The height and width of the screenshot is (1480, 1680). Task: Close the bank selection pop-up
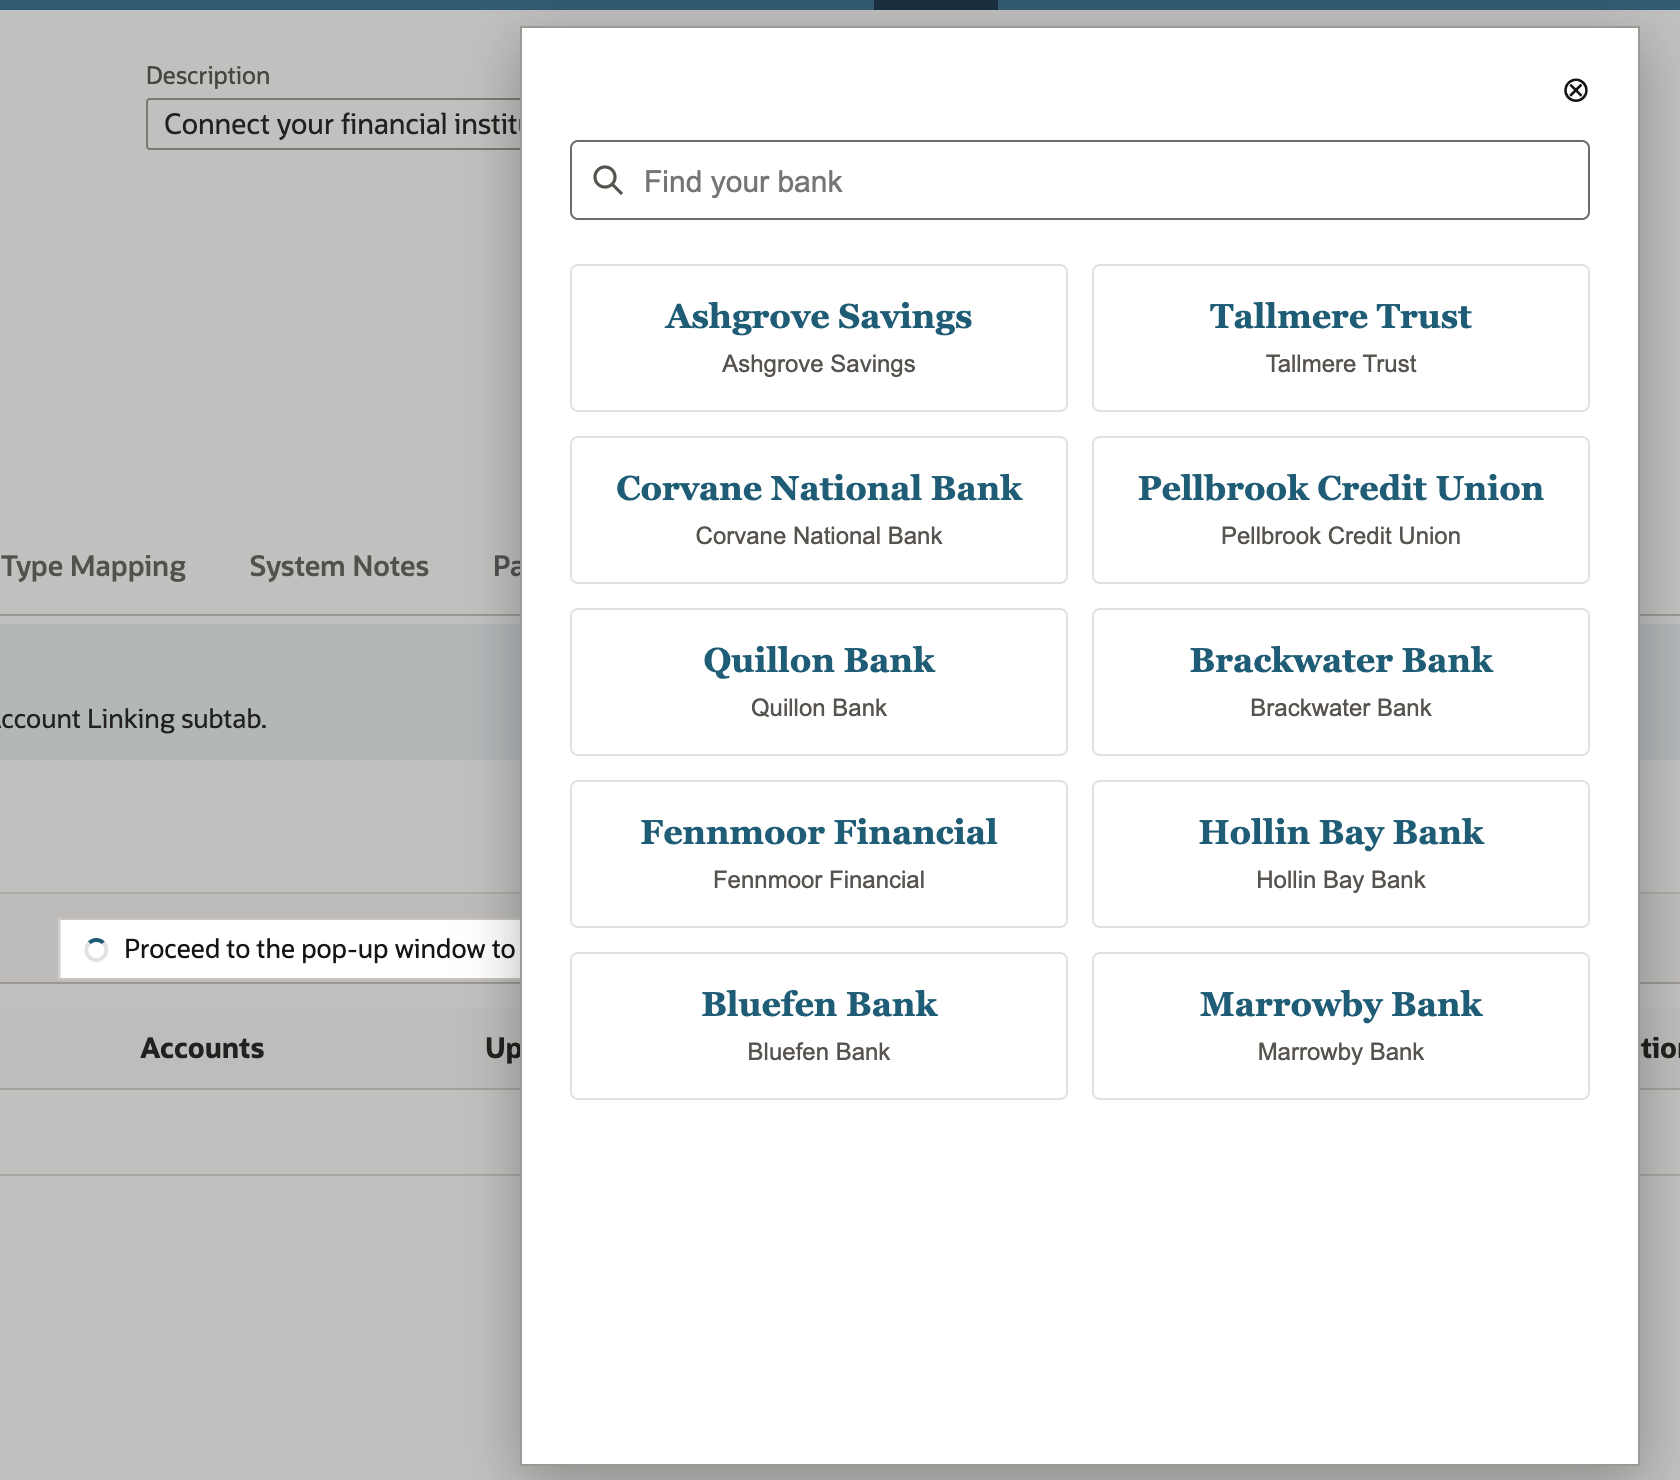point(1575,90)
